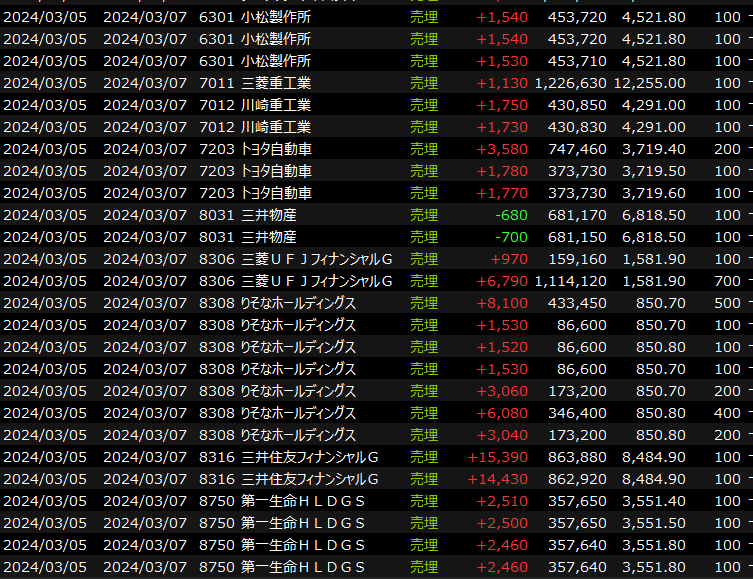This screenshot has height=579, width=753.
Task: Click the +6,080 profit value
Action: pos(502,413)
